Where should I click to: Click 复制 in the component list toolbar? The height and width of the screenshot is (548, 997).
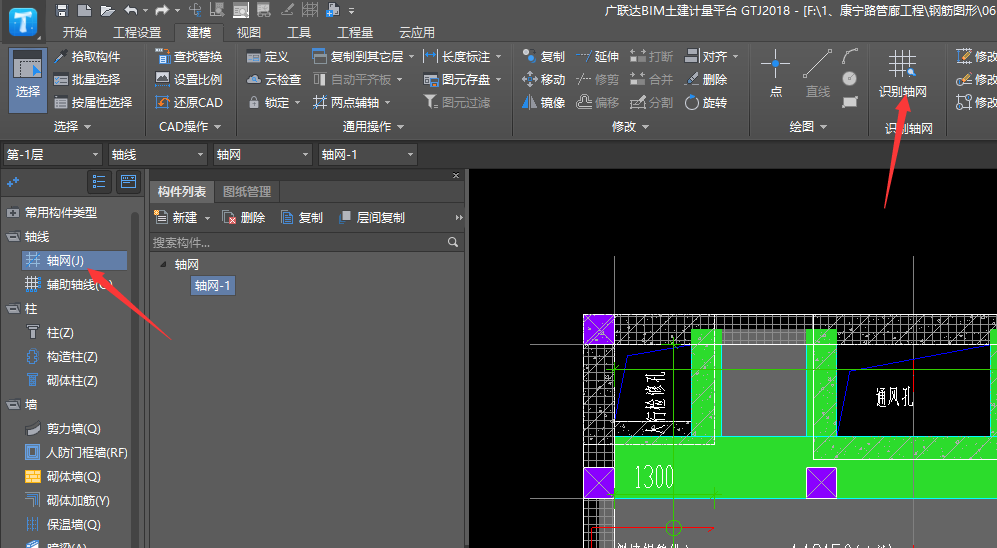[x=302, y=218]
